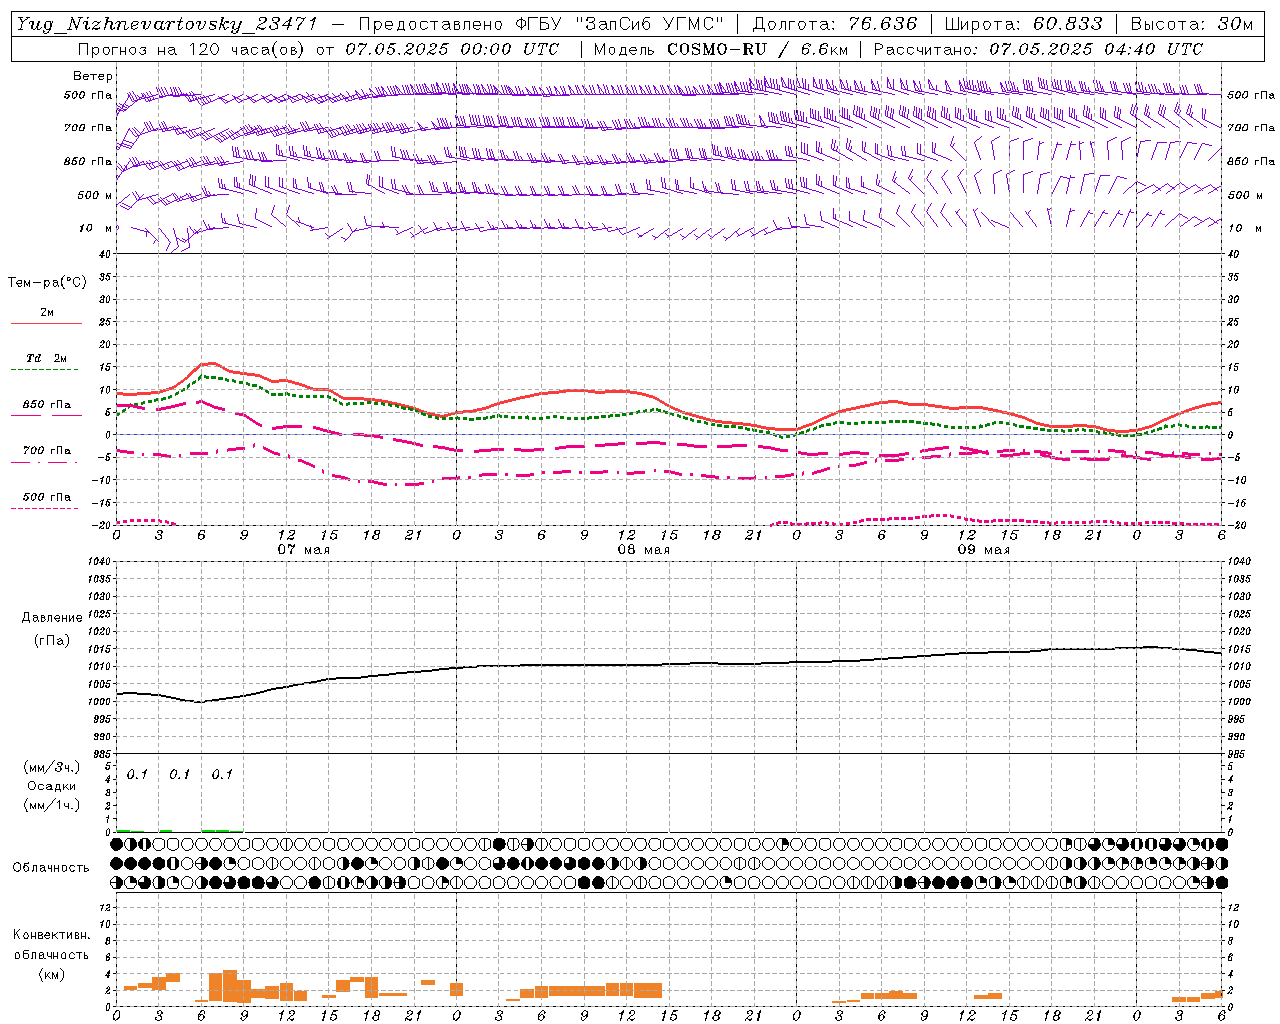Select the Прогноз на 120 часа(ов) text
This screenshot has height=1024, width=1280.
click(x=194, y=49)
